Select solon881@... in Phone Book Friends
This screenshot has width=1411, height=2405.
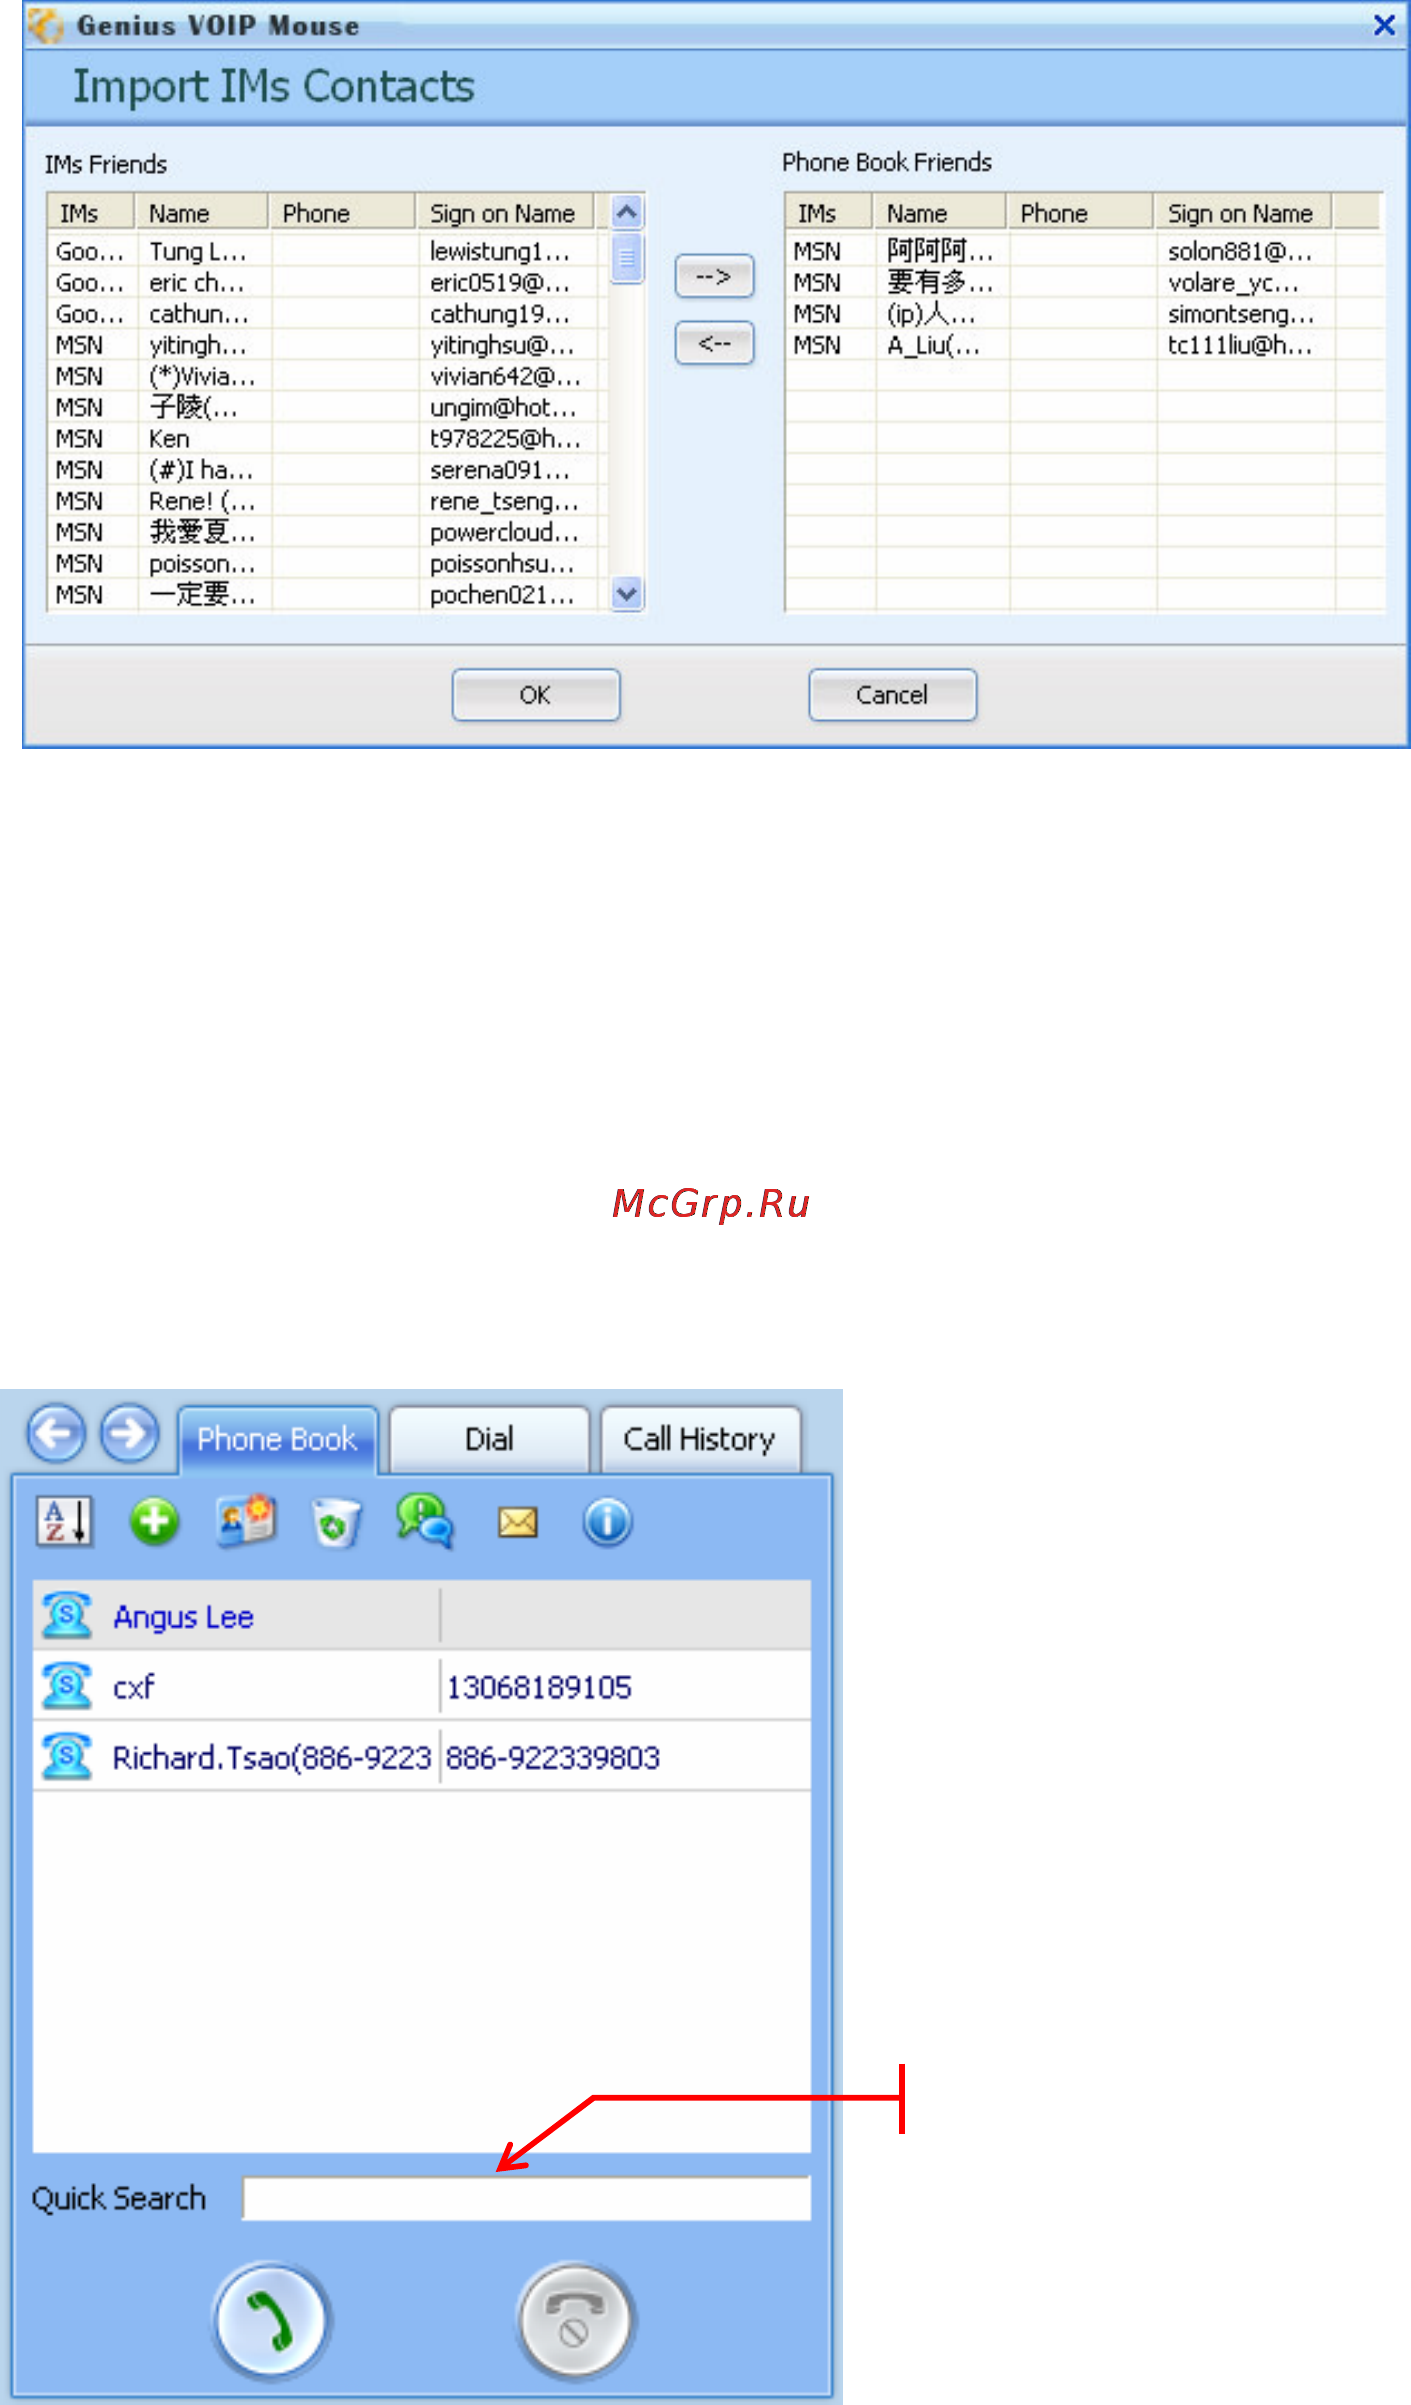click(x=1085, y=251)
